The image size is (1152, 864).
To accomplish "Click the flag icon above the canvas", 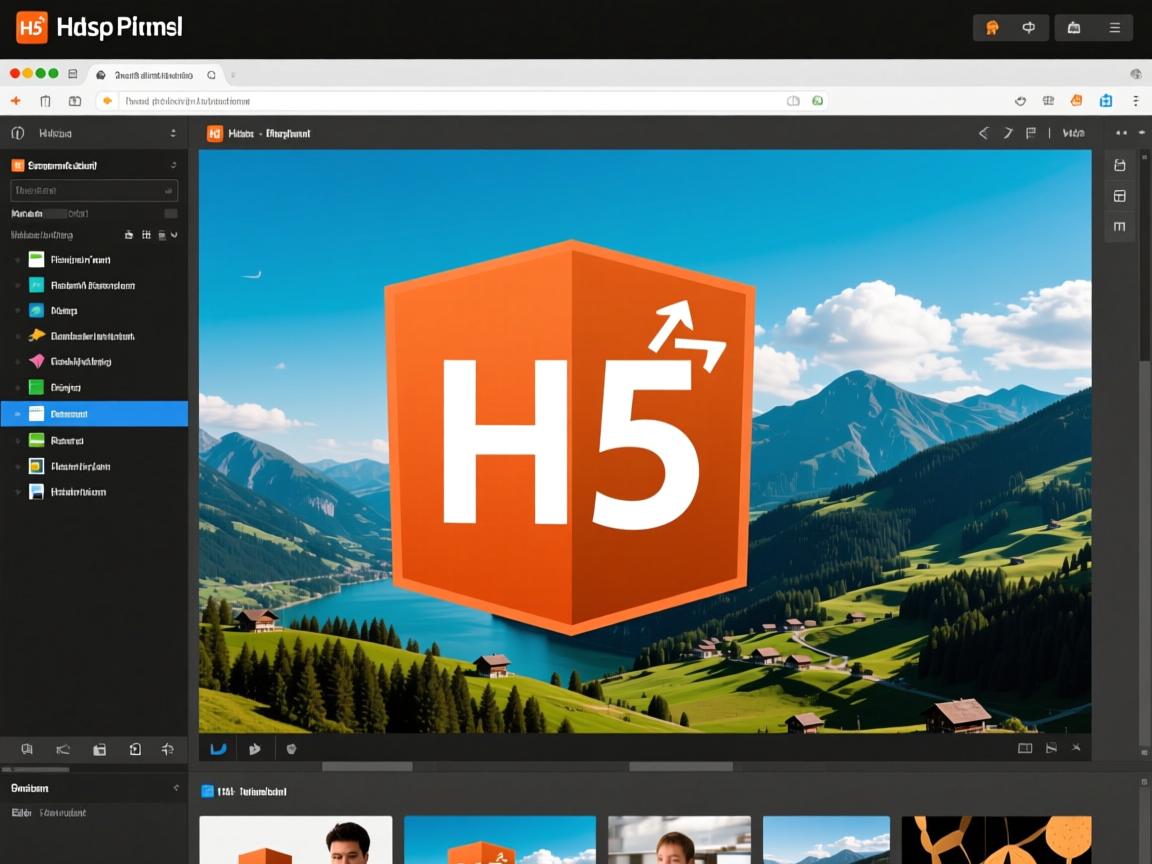I will tap(1030, 132).
